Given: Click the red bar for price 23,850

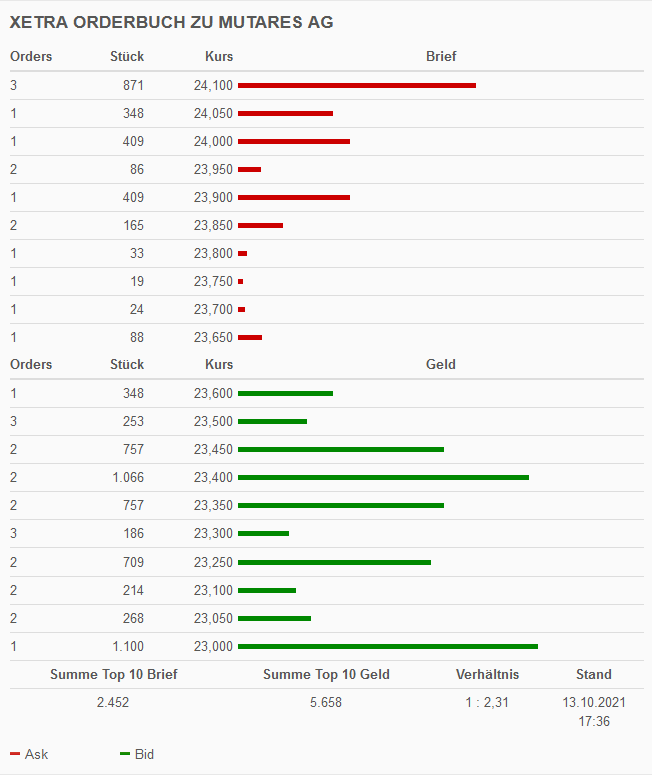Looking at the screenshot, I should [x=260, y=226].
